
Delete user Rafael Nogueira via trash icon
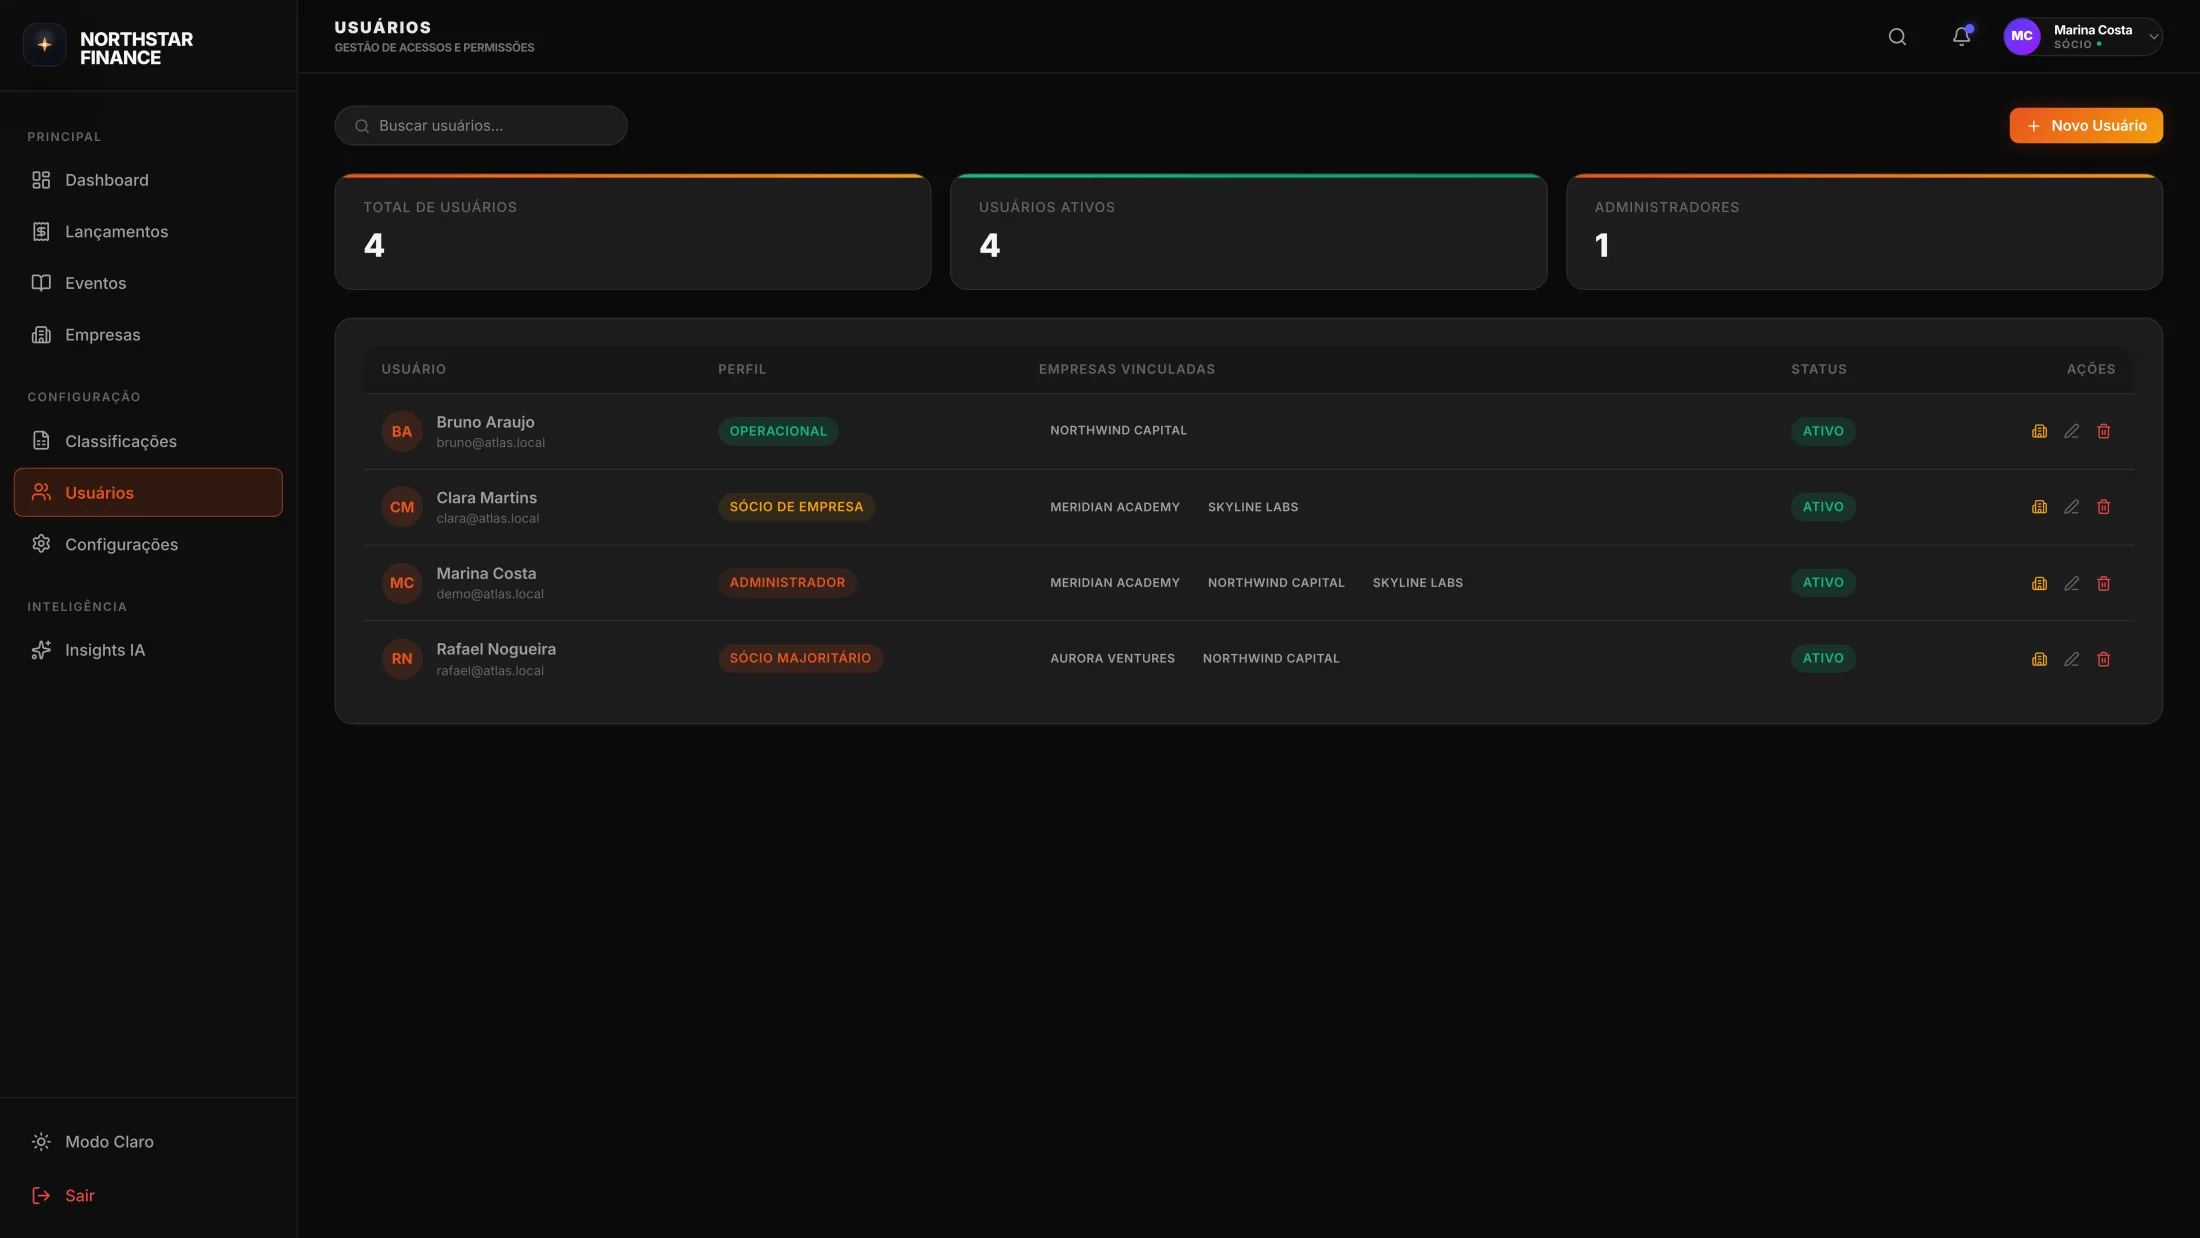click(x=2103, y=659)
